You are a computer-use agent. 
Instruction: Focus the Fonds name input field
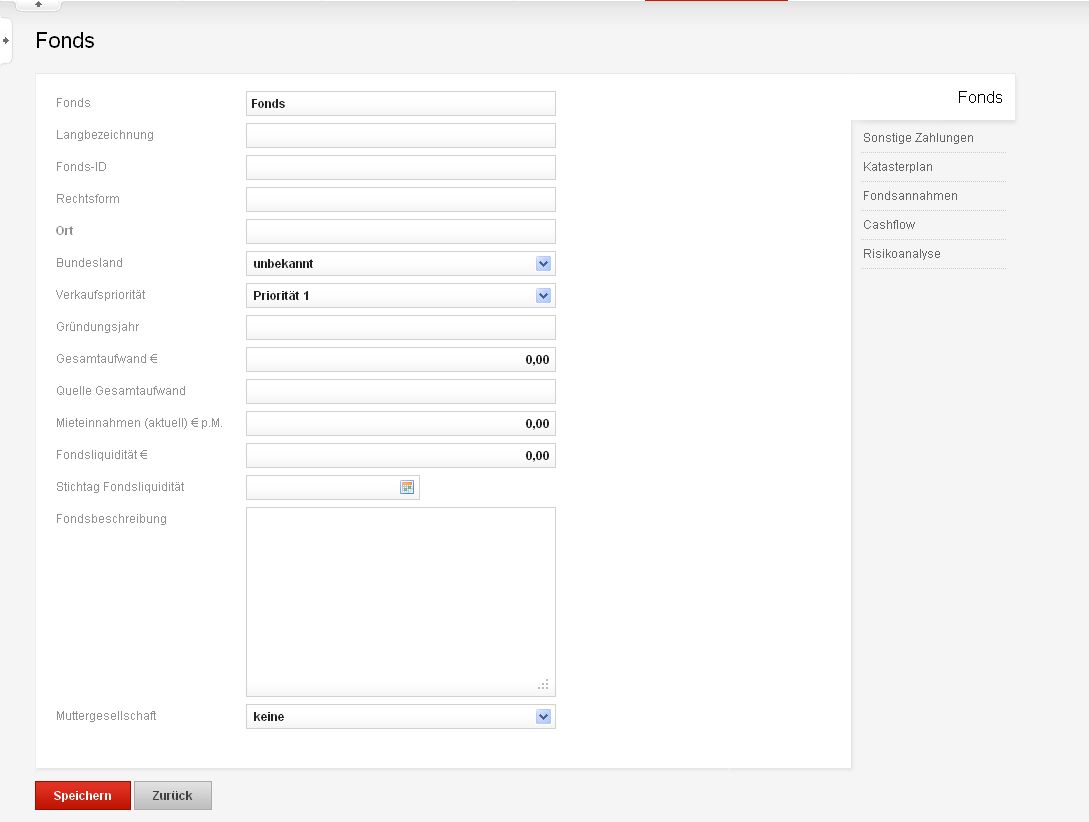pos(401,103)
